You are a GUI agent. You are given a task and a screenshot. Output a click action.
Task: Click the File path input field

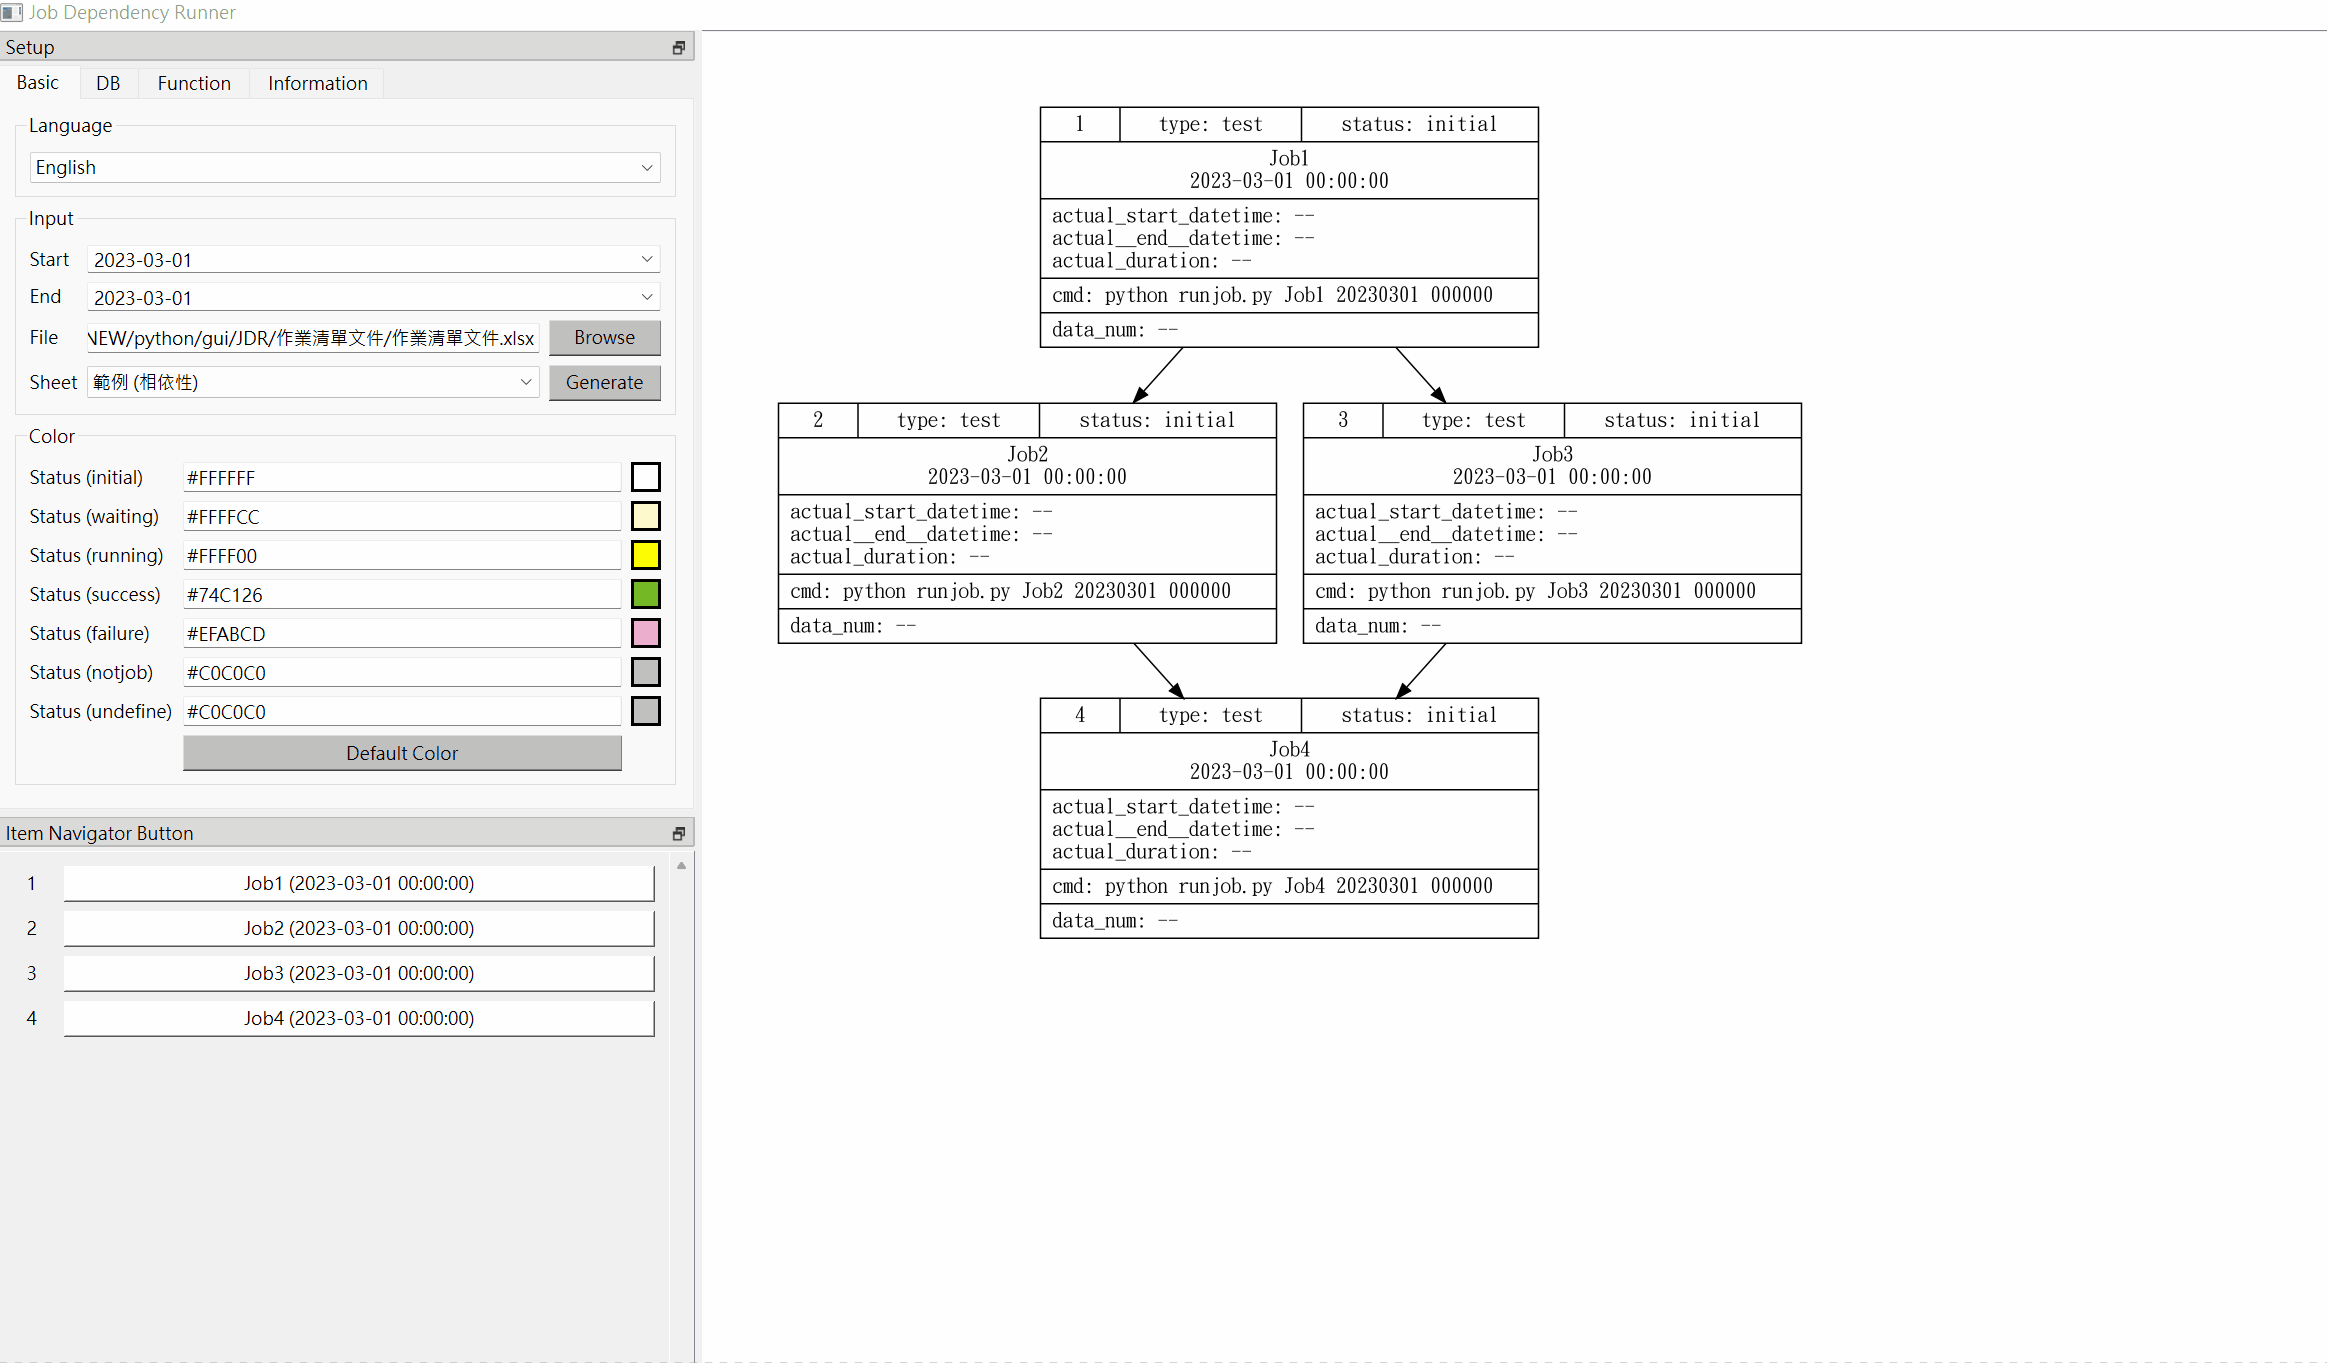311,338
